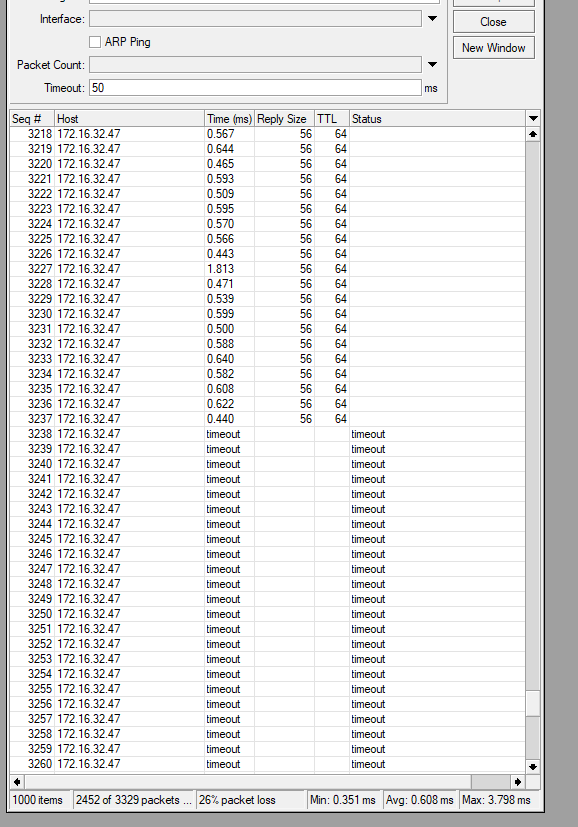
Task: Click into the Interface input field
Action: [x=255, y=19]
